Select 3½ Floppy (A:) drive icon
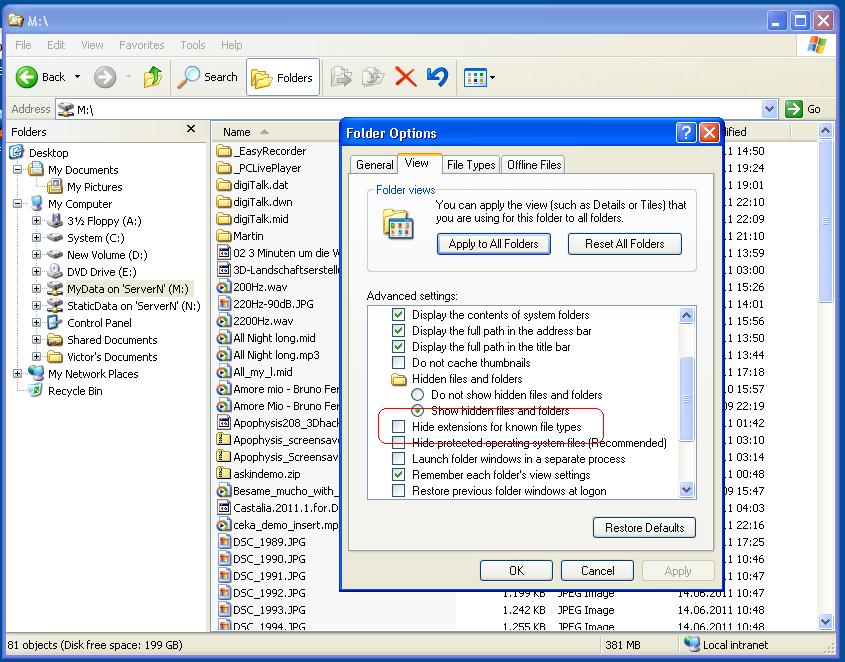845x662 pixels. click(x=54, y=220)
